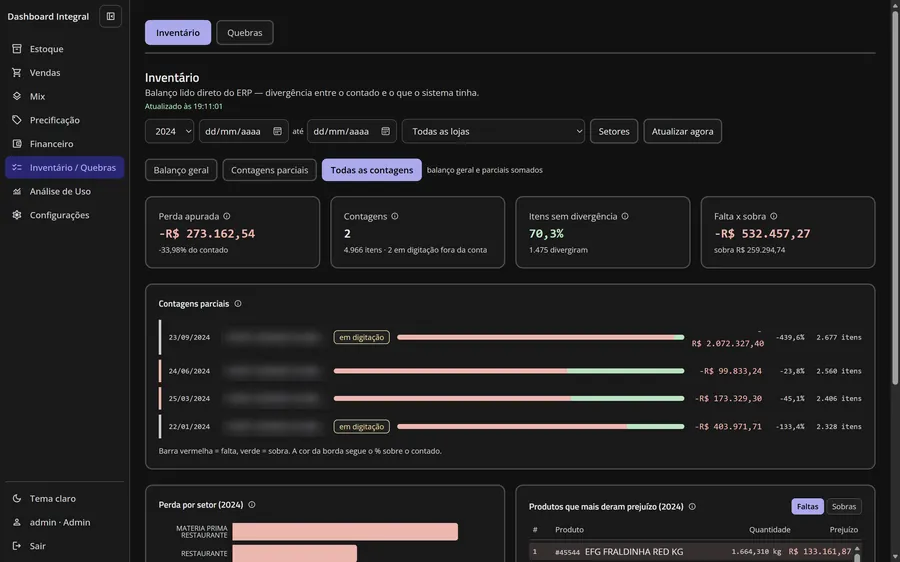This screenshot has width=900, height=562.
Task: Toggle product list to Sobras
Action: (844, 506)
